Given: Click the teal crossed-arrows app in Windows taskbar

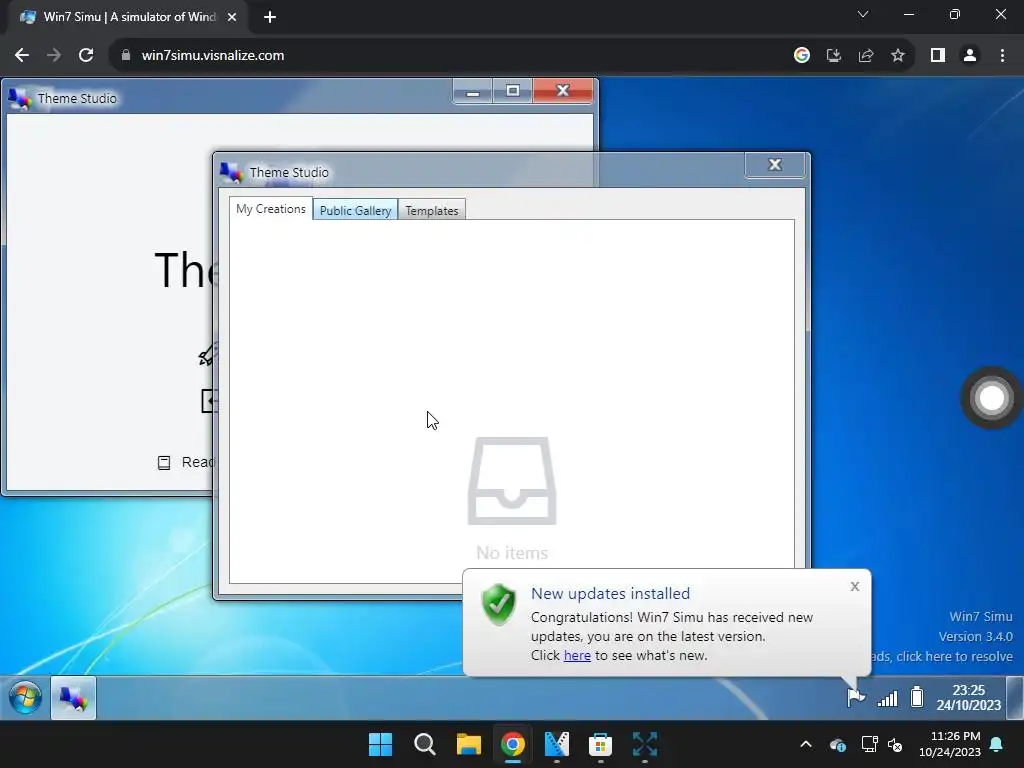Looking at the screenshot, I should [645, 744].
